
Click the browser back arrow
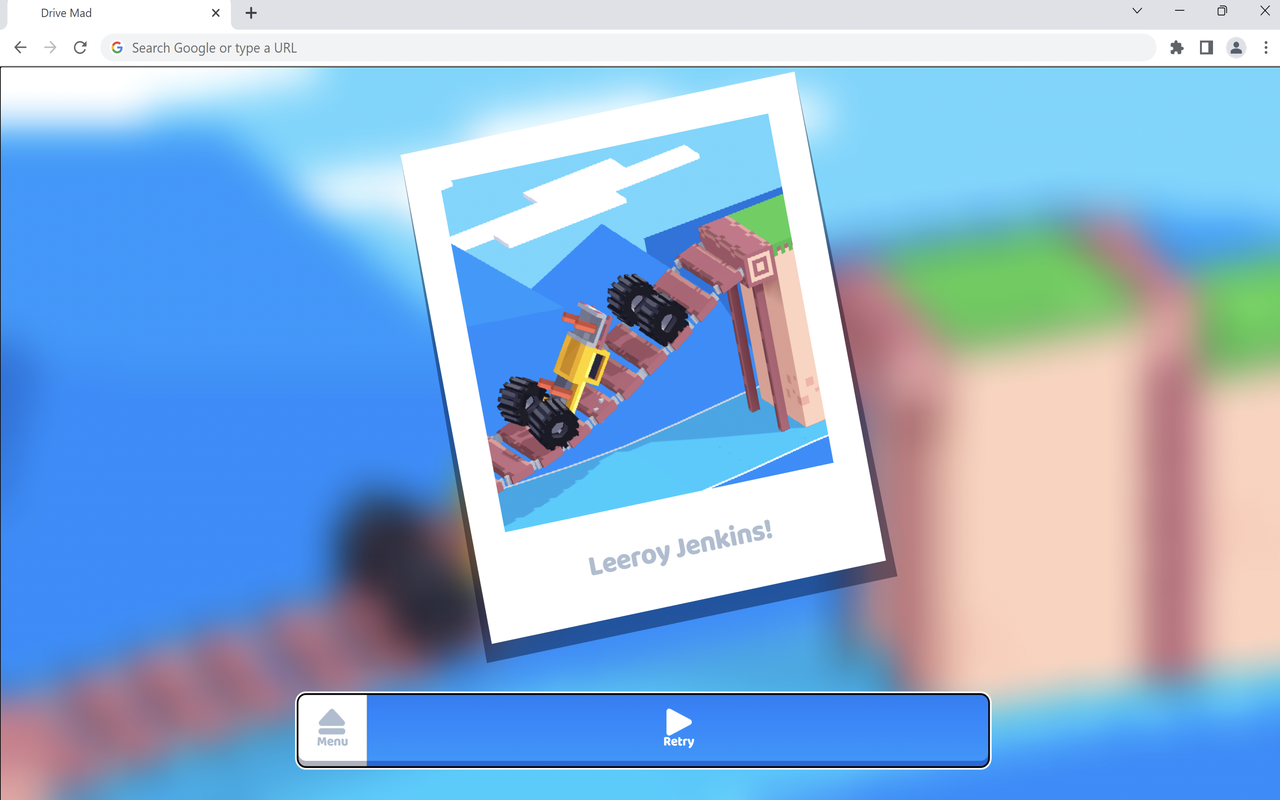point(20,47)
